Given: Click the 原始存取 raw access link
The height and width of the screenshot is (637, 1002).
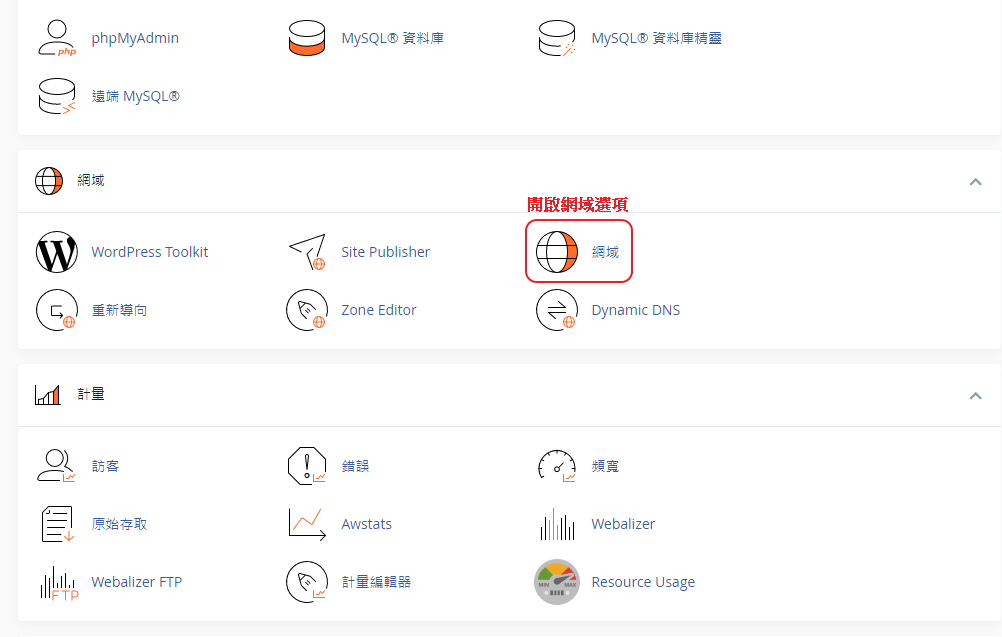Looking at the screenshot, I should [119, 524].
